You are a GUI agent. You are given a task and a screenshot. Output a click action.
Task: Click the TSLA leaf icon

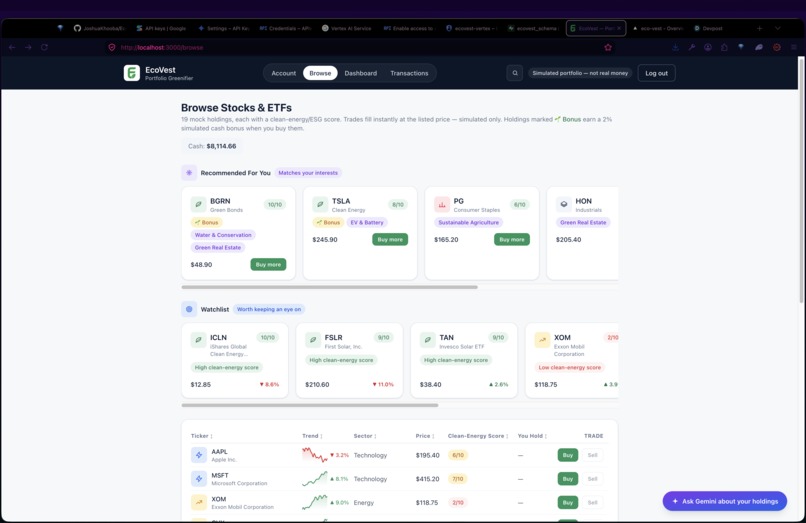pyautogui.click(x=320, y=204)
